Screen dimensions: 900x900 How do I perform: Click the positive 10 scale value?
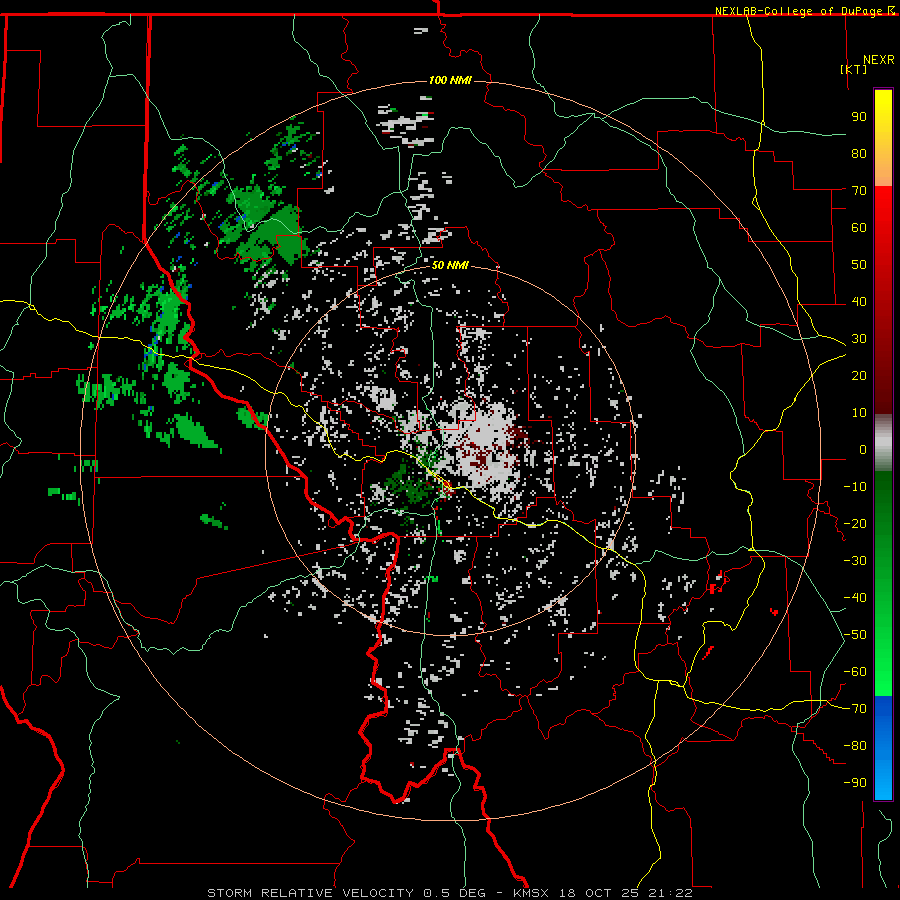(x=859, y=413)
